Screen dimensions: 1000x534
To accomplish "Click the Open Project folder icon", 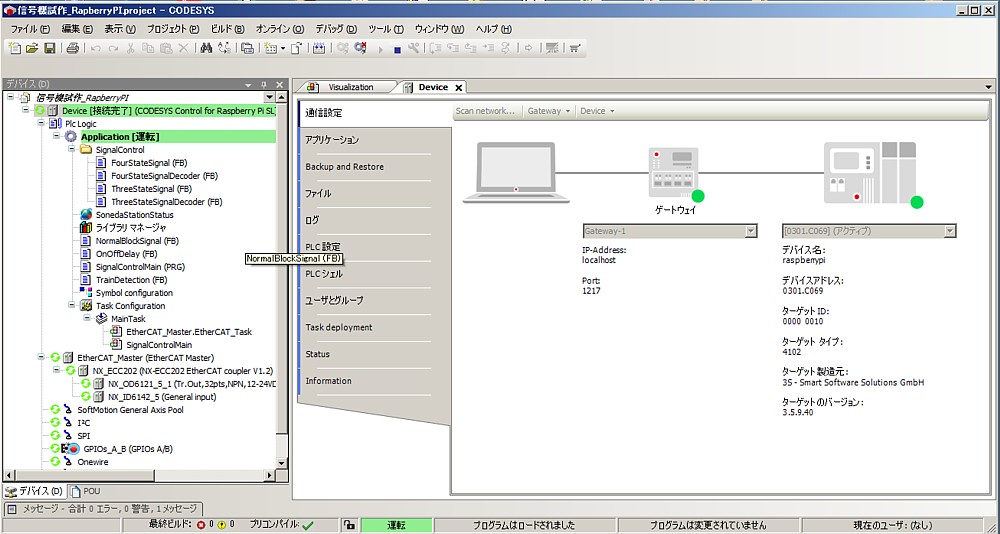I will point(32,48).
